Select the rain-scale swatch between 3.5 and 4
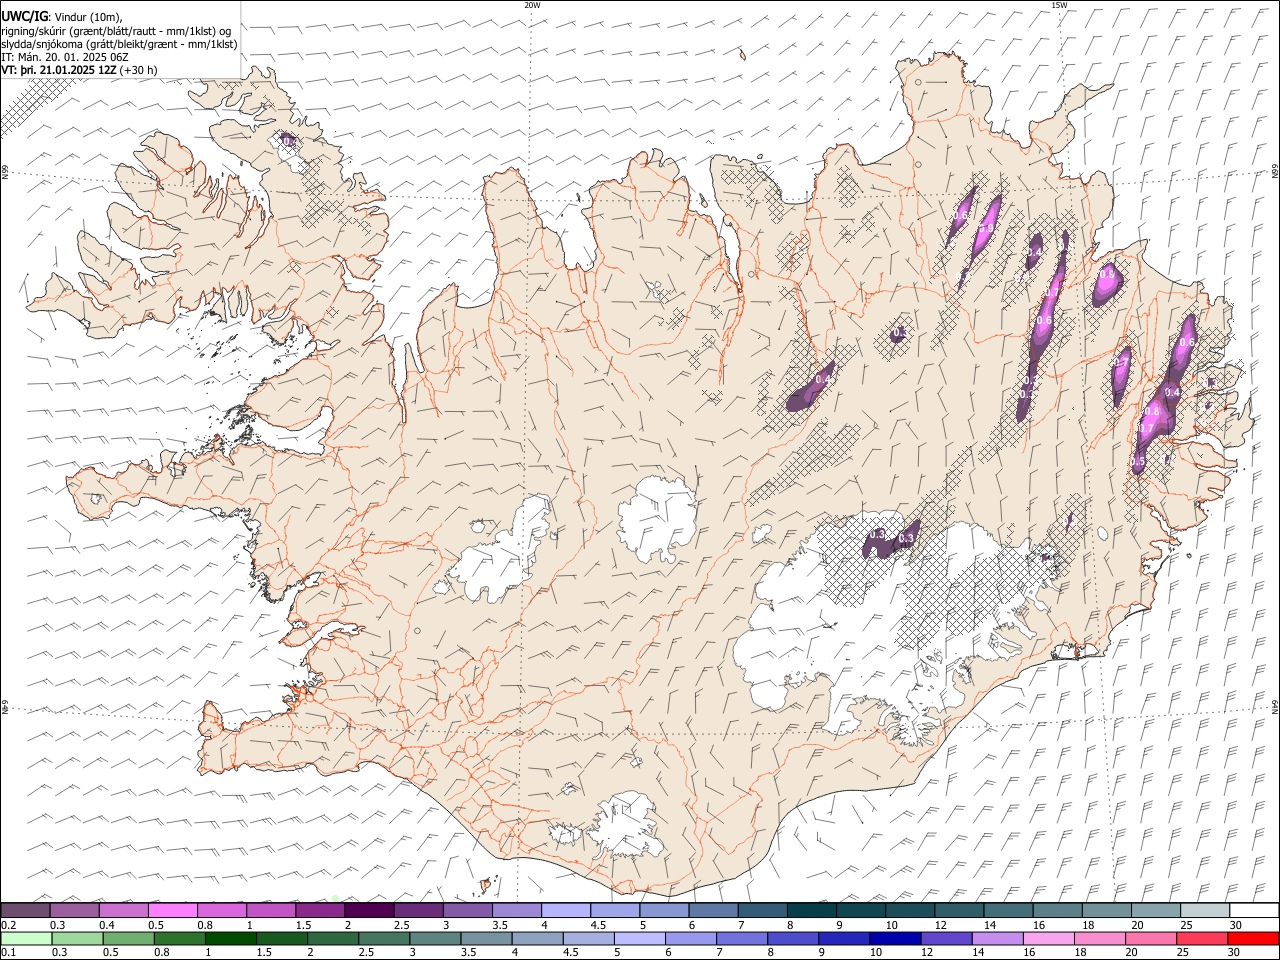Screen dimensions: 1280x960 coord(486,938)
